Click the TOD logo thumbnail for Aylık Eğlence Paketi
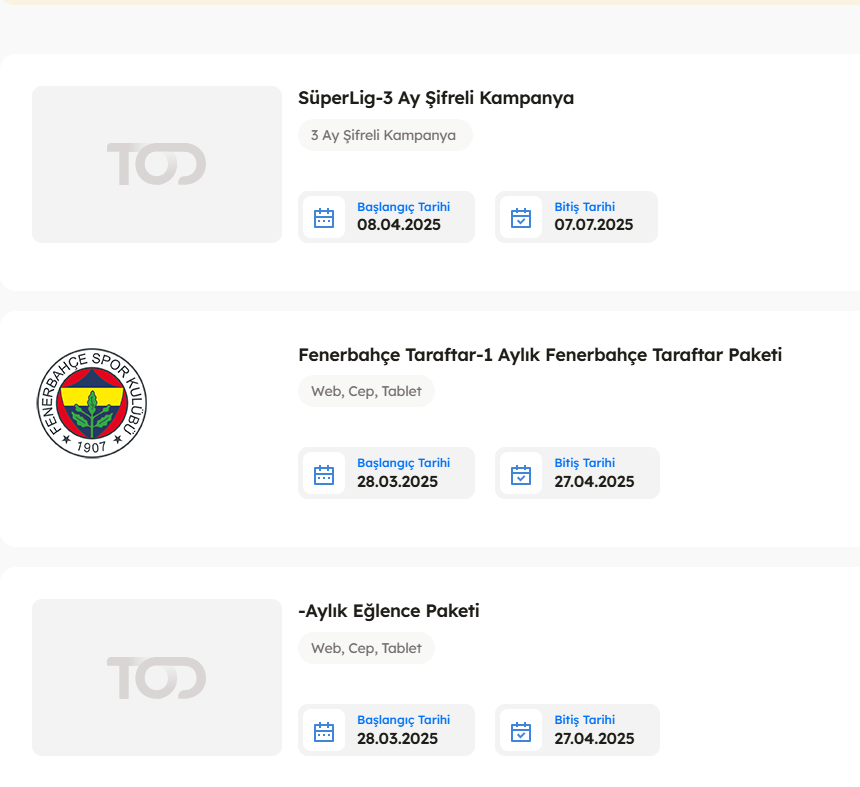 pyautogui.click(x=157, y=677)
